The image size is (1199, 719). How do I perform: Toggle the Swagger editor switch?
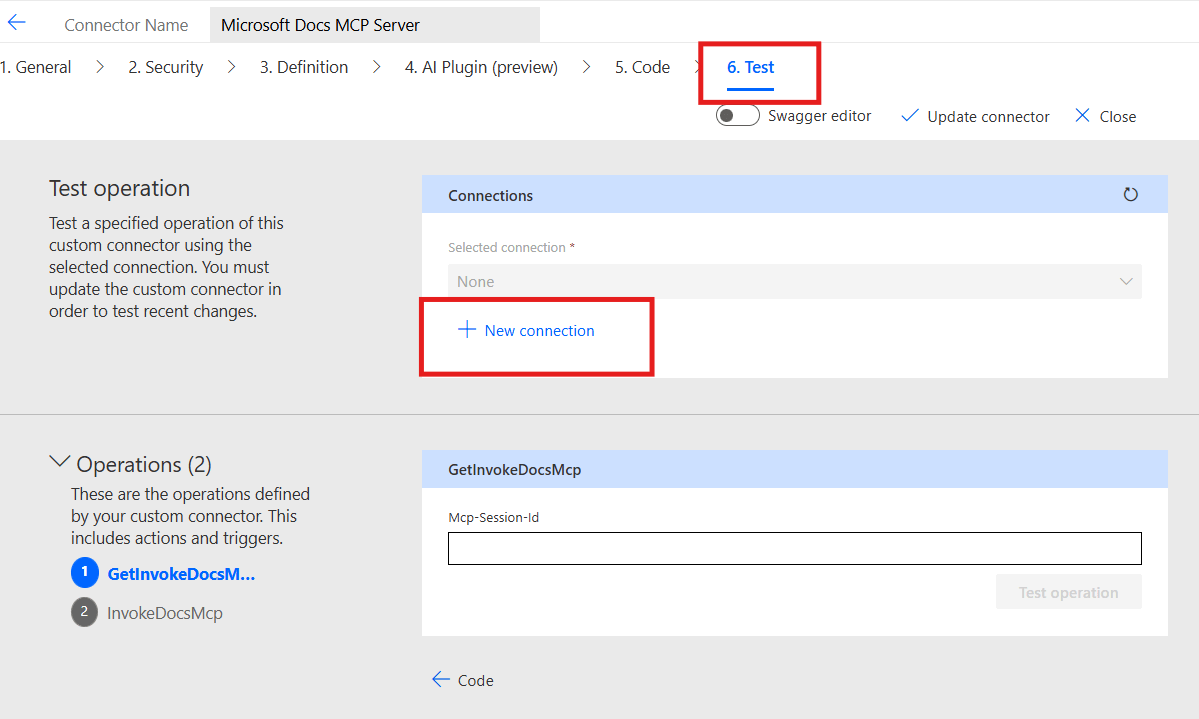[737, 115]
